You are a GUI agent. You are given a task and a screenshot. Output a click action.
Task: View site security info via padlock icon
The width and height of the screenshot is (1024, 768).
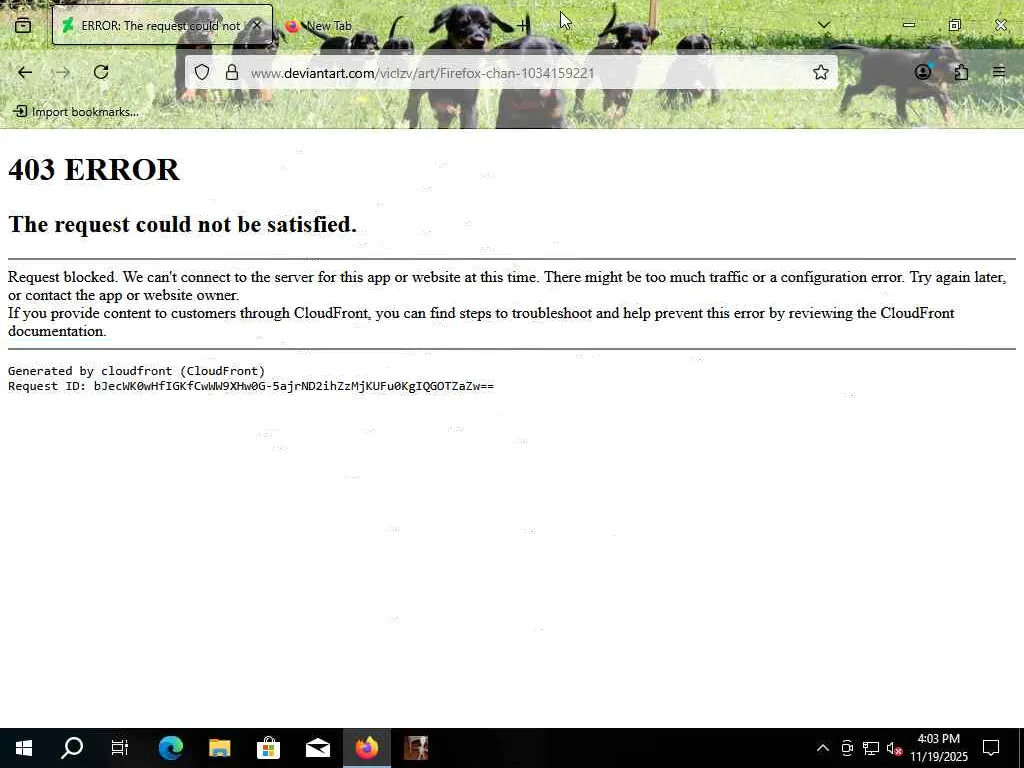click(x=232, y=72)
